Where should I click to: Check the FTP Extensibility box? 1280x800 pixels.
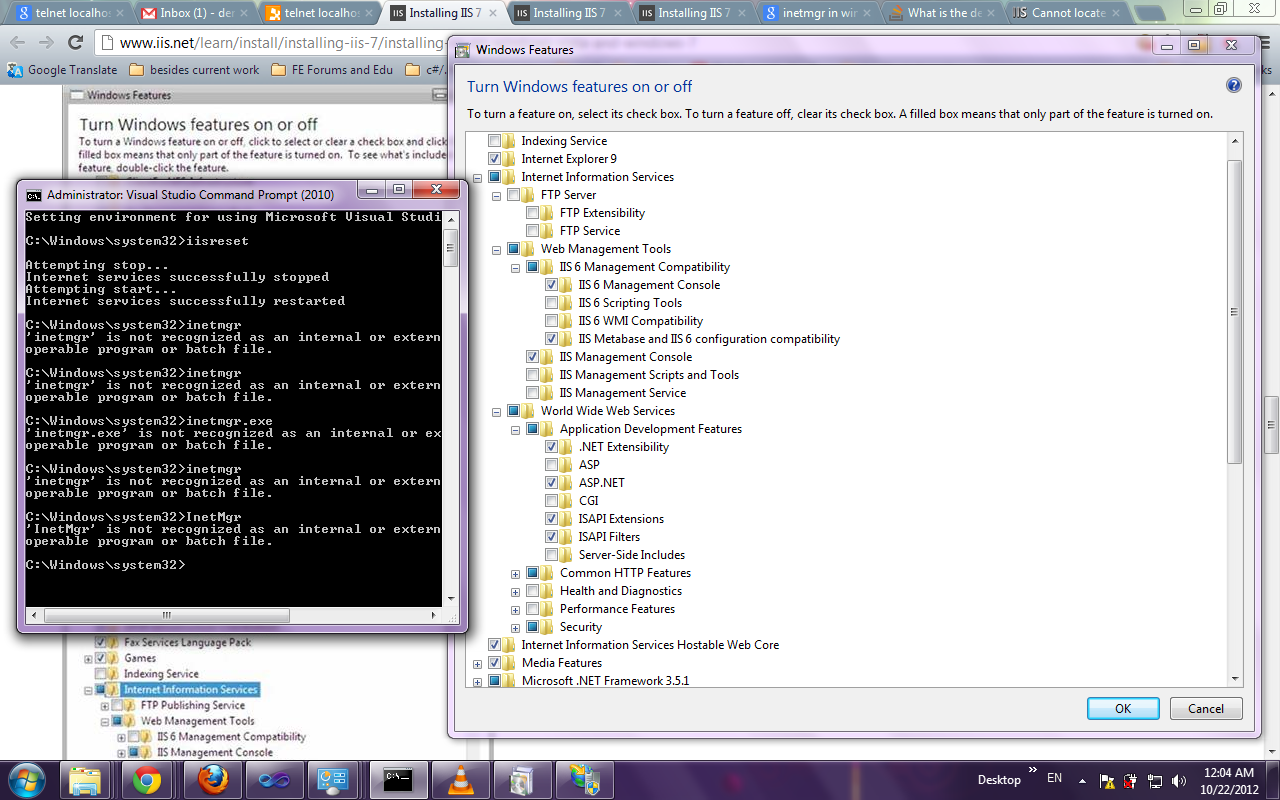(533, 213)
